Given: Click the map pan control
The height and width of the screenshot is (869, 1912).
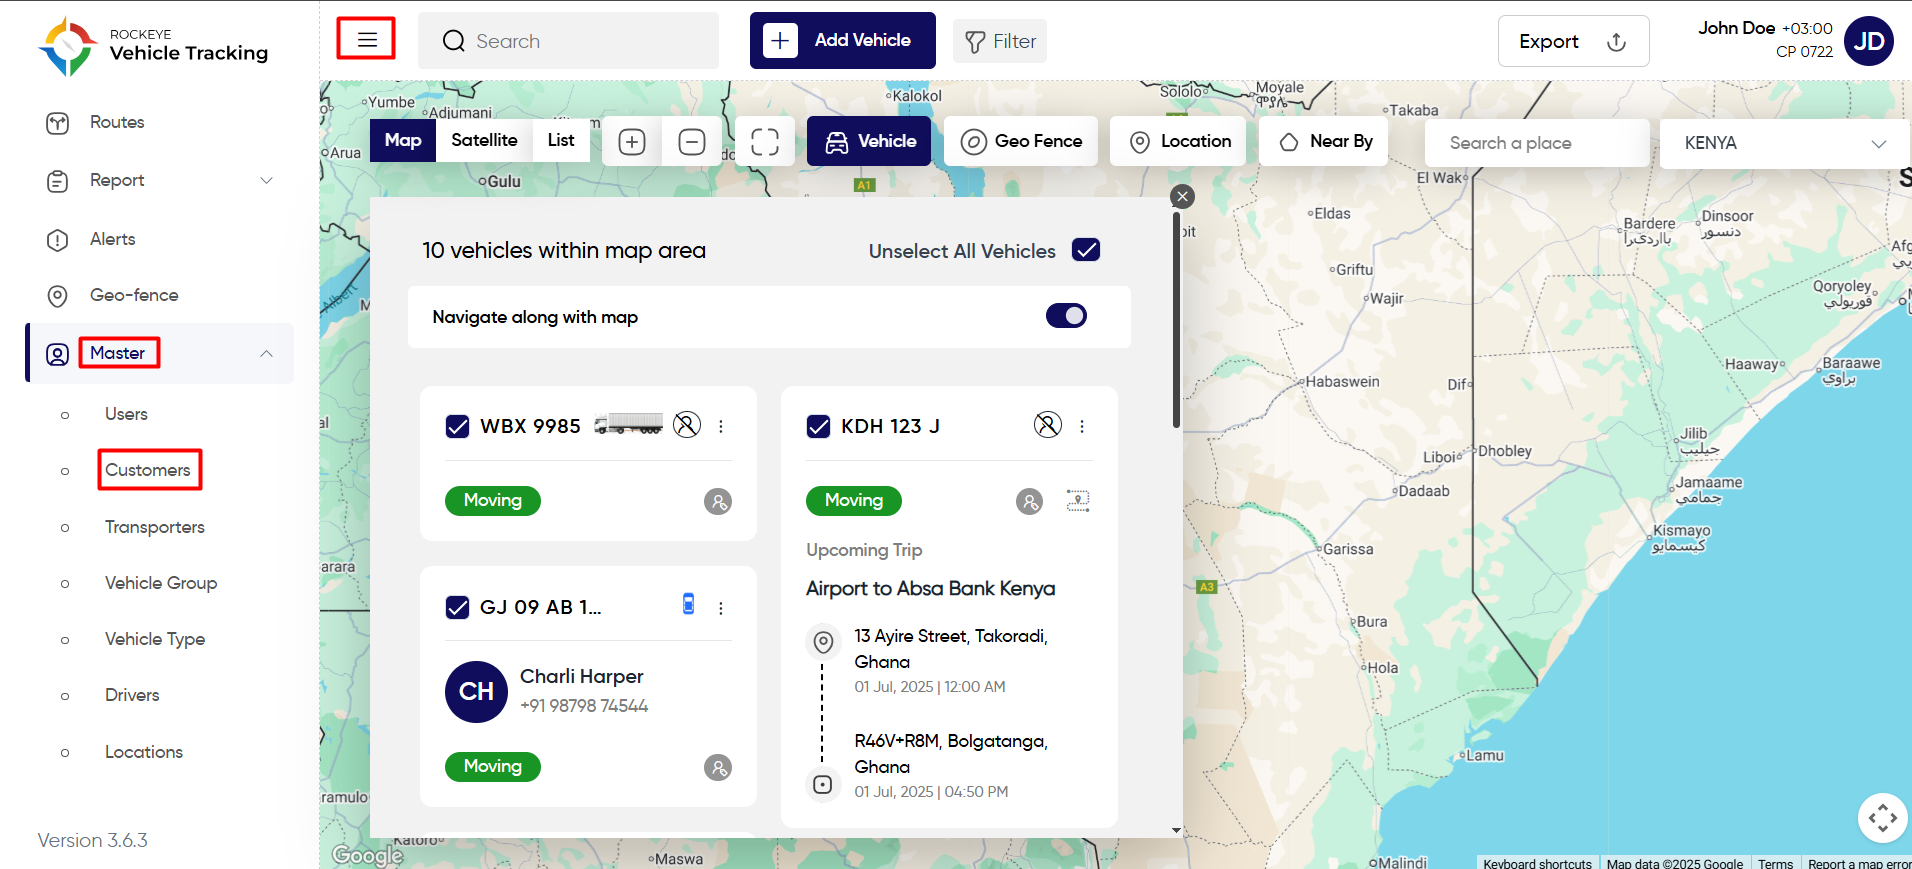Looking at the screenshot, I should click(1882, 818).
